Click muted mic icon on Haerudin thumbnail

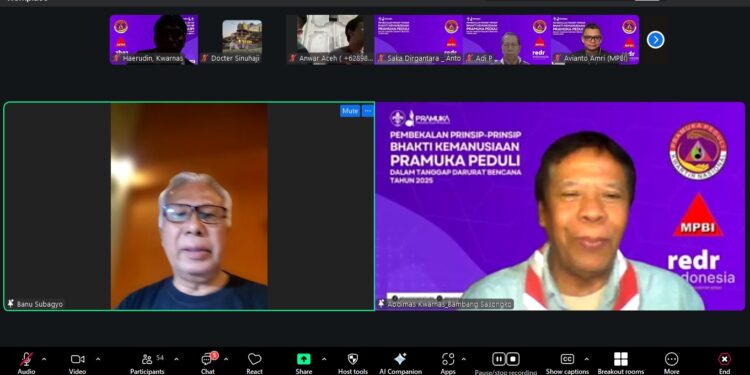(116, 58)
